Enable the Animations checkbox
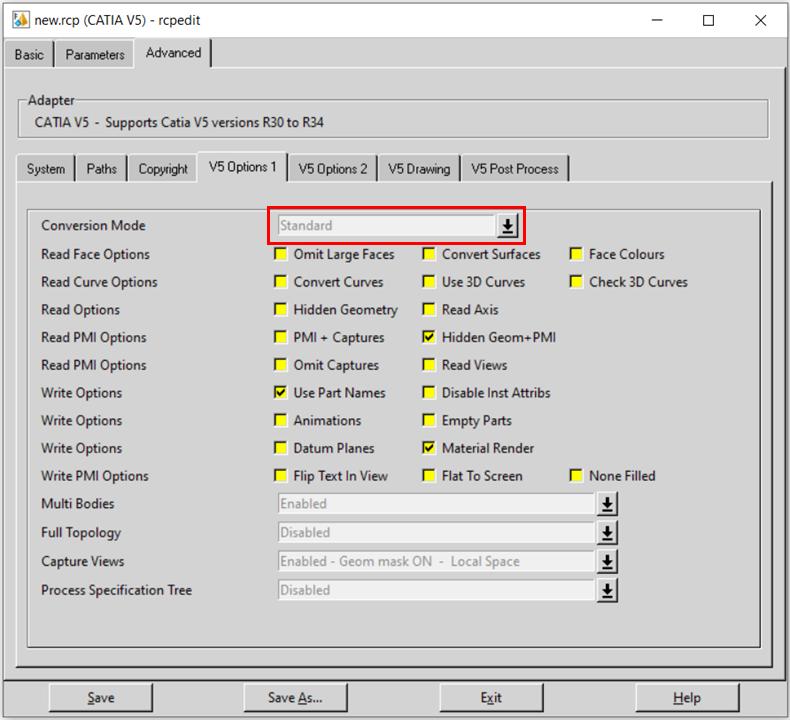 coord(280,420)
